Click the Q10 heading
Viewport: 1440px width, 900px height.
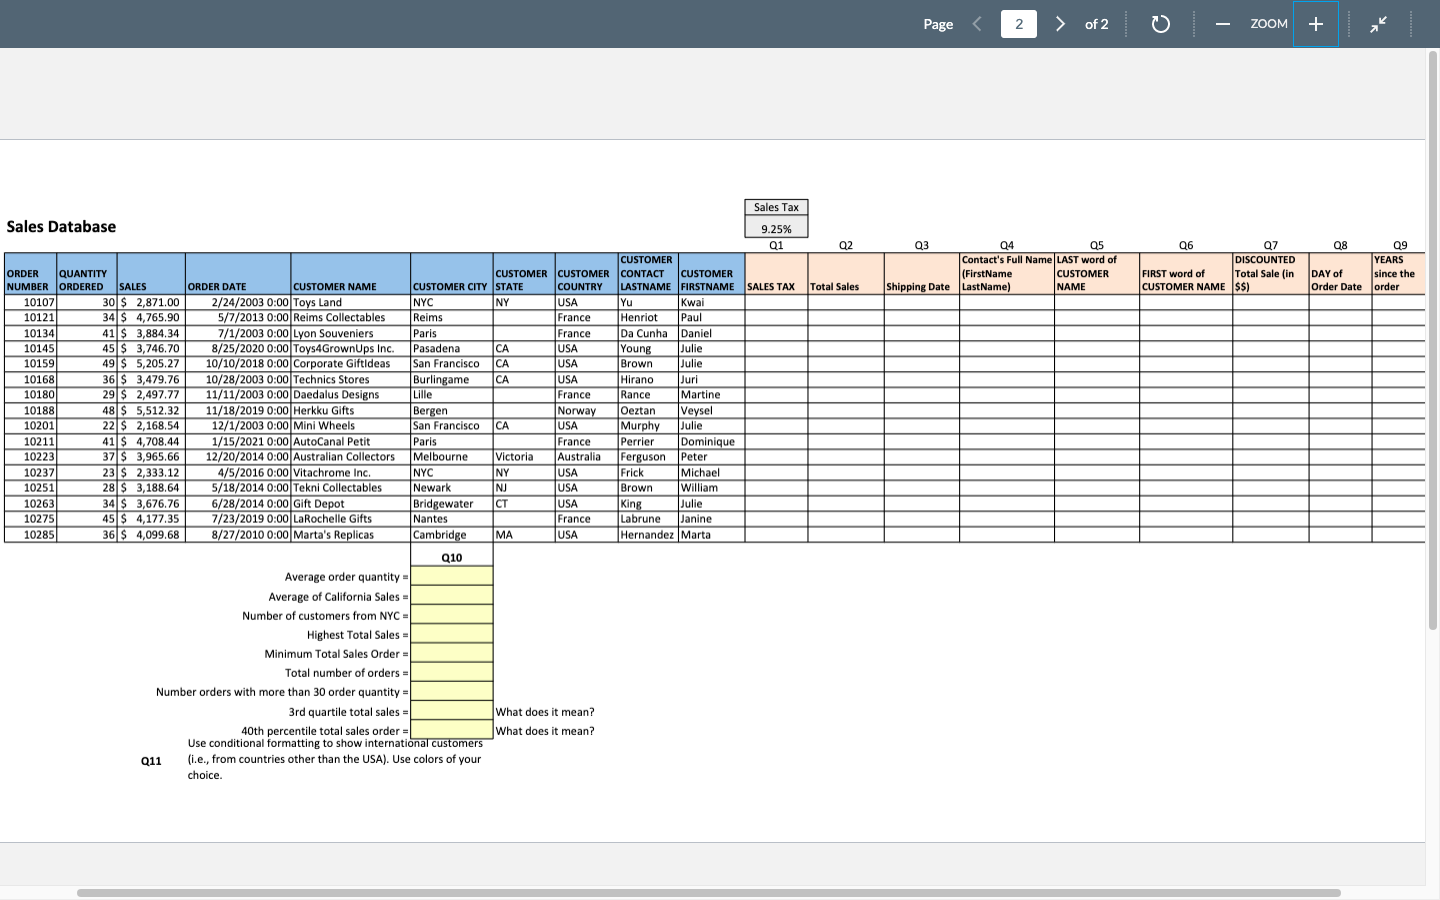point(452,558)
